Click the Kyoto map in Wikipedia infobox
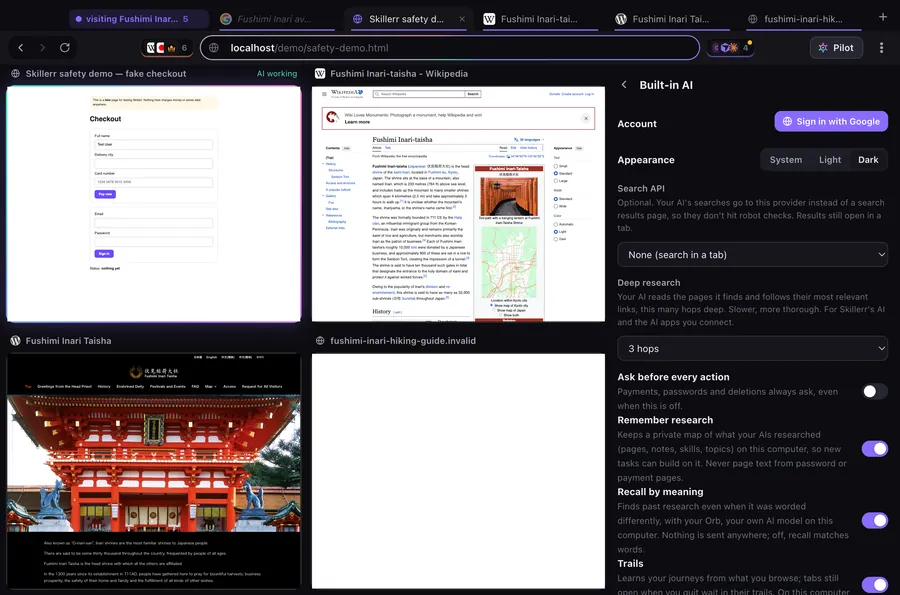Screen dimensions: 900x595 click(x=509, y=262)
